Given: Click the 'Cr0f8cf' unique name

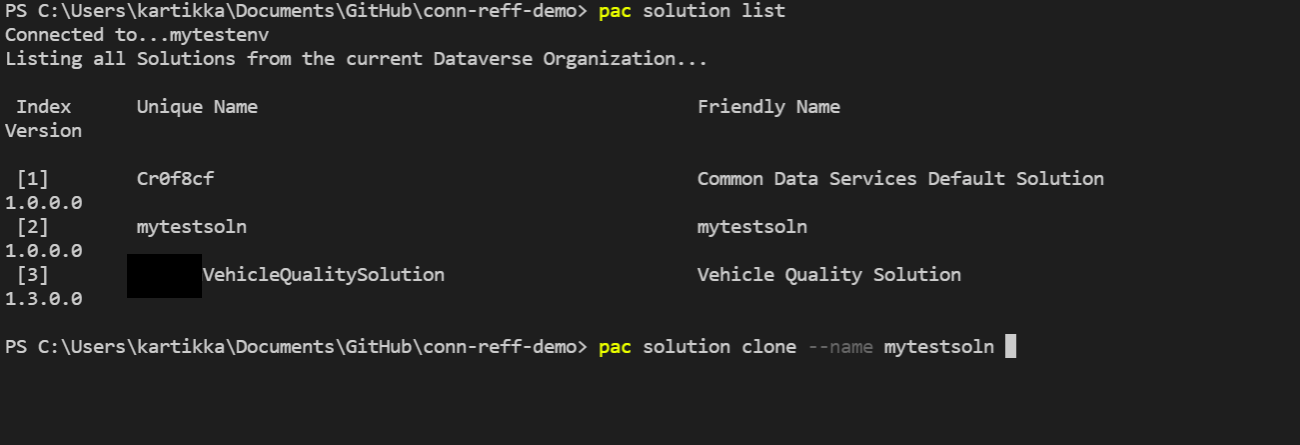Looking at the screenshot, I should pos(175,179).
